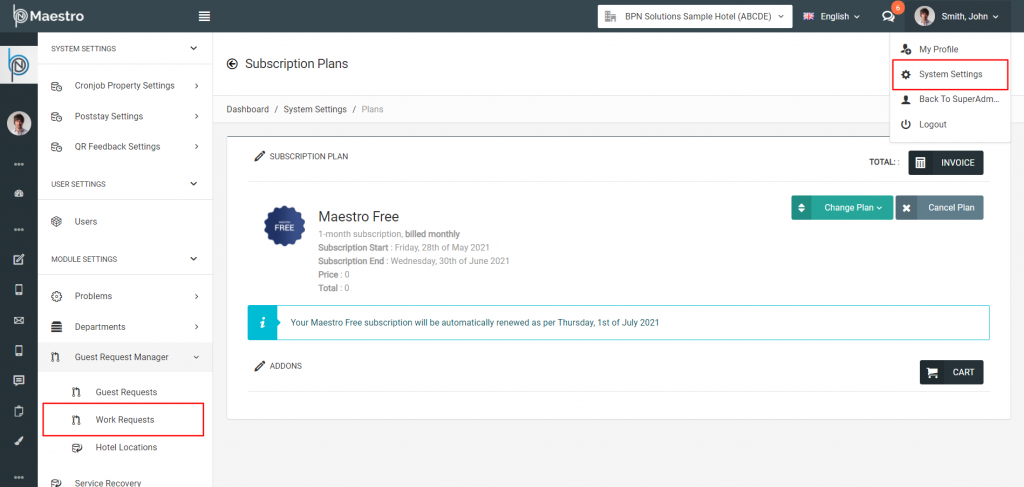Click the Maestro logo in the header
Screen dimensions: 1024x487
49,16
